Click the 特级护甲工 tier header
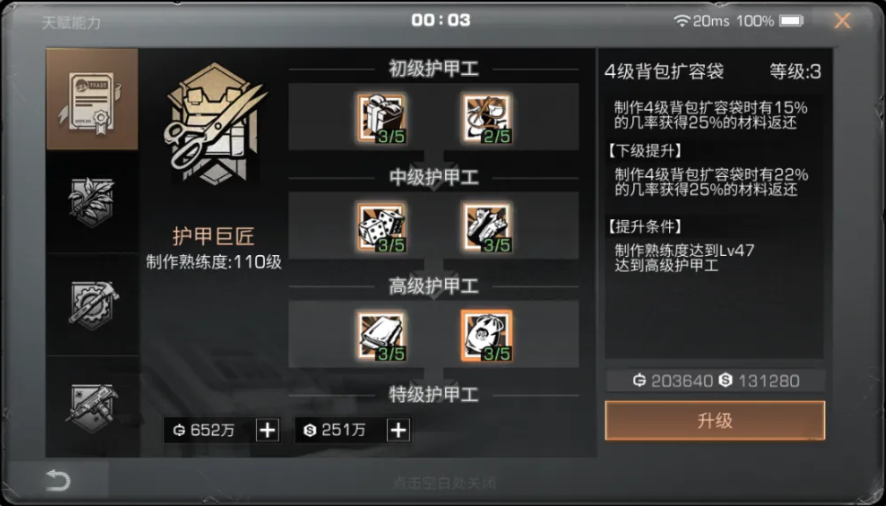 [x=433, y=395]
